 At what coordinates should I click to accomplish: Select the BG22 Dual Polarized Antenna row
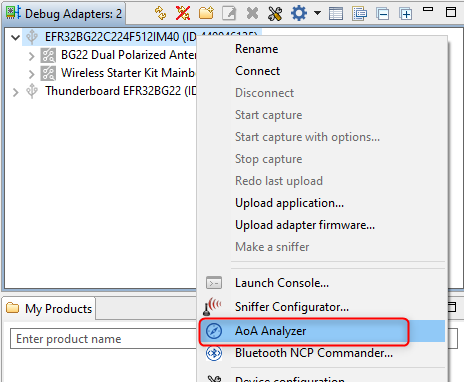[x=128, y=55]
